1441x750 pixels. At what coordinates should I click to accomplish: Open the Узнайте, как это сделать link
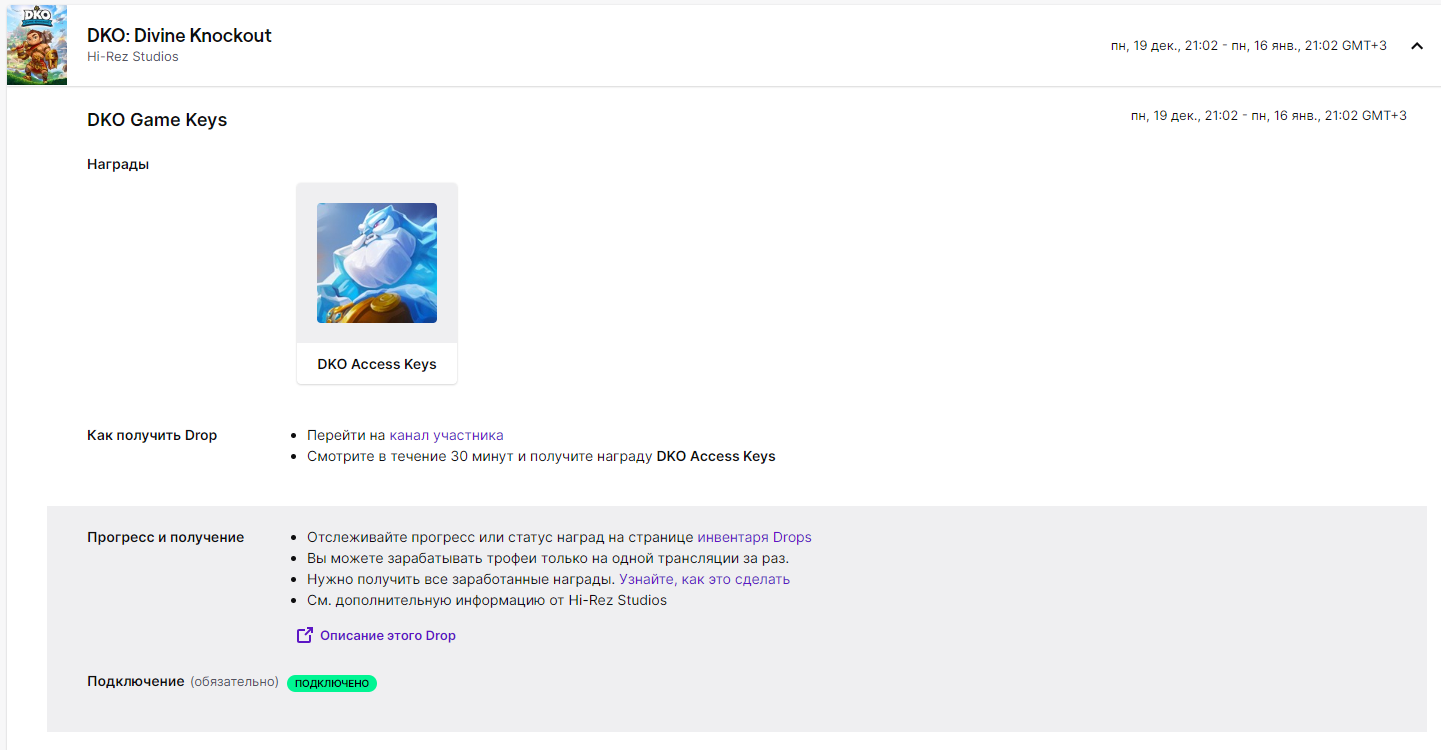(704, 579)
